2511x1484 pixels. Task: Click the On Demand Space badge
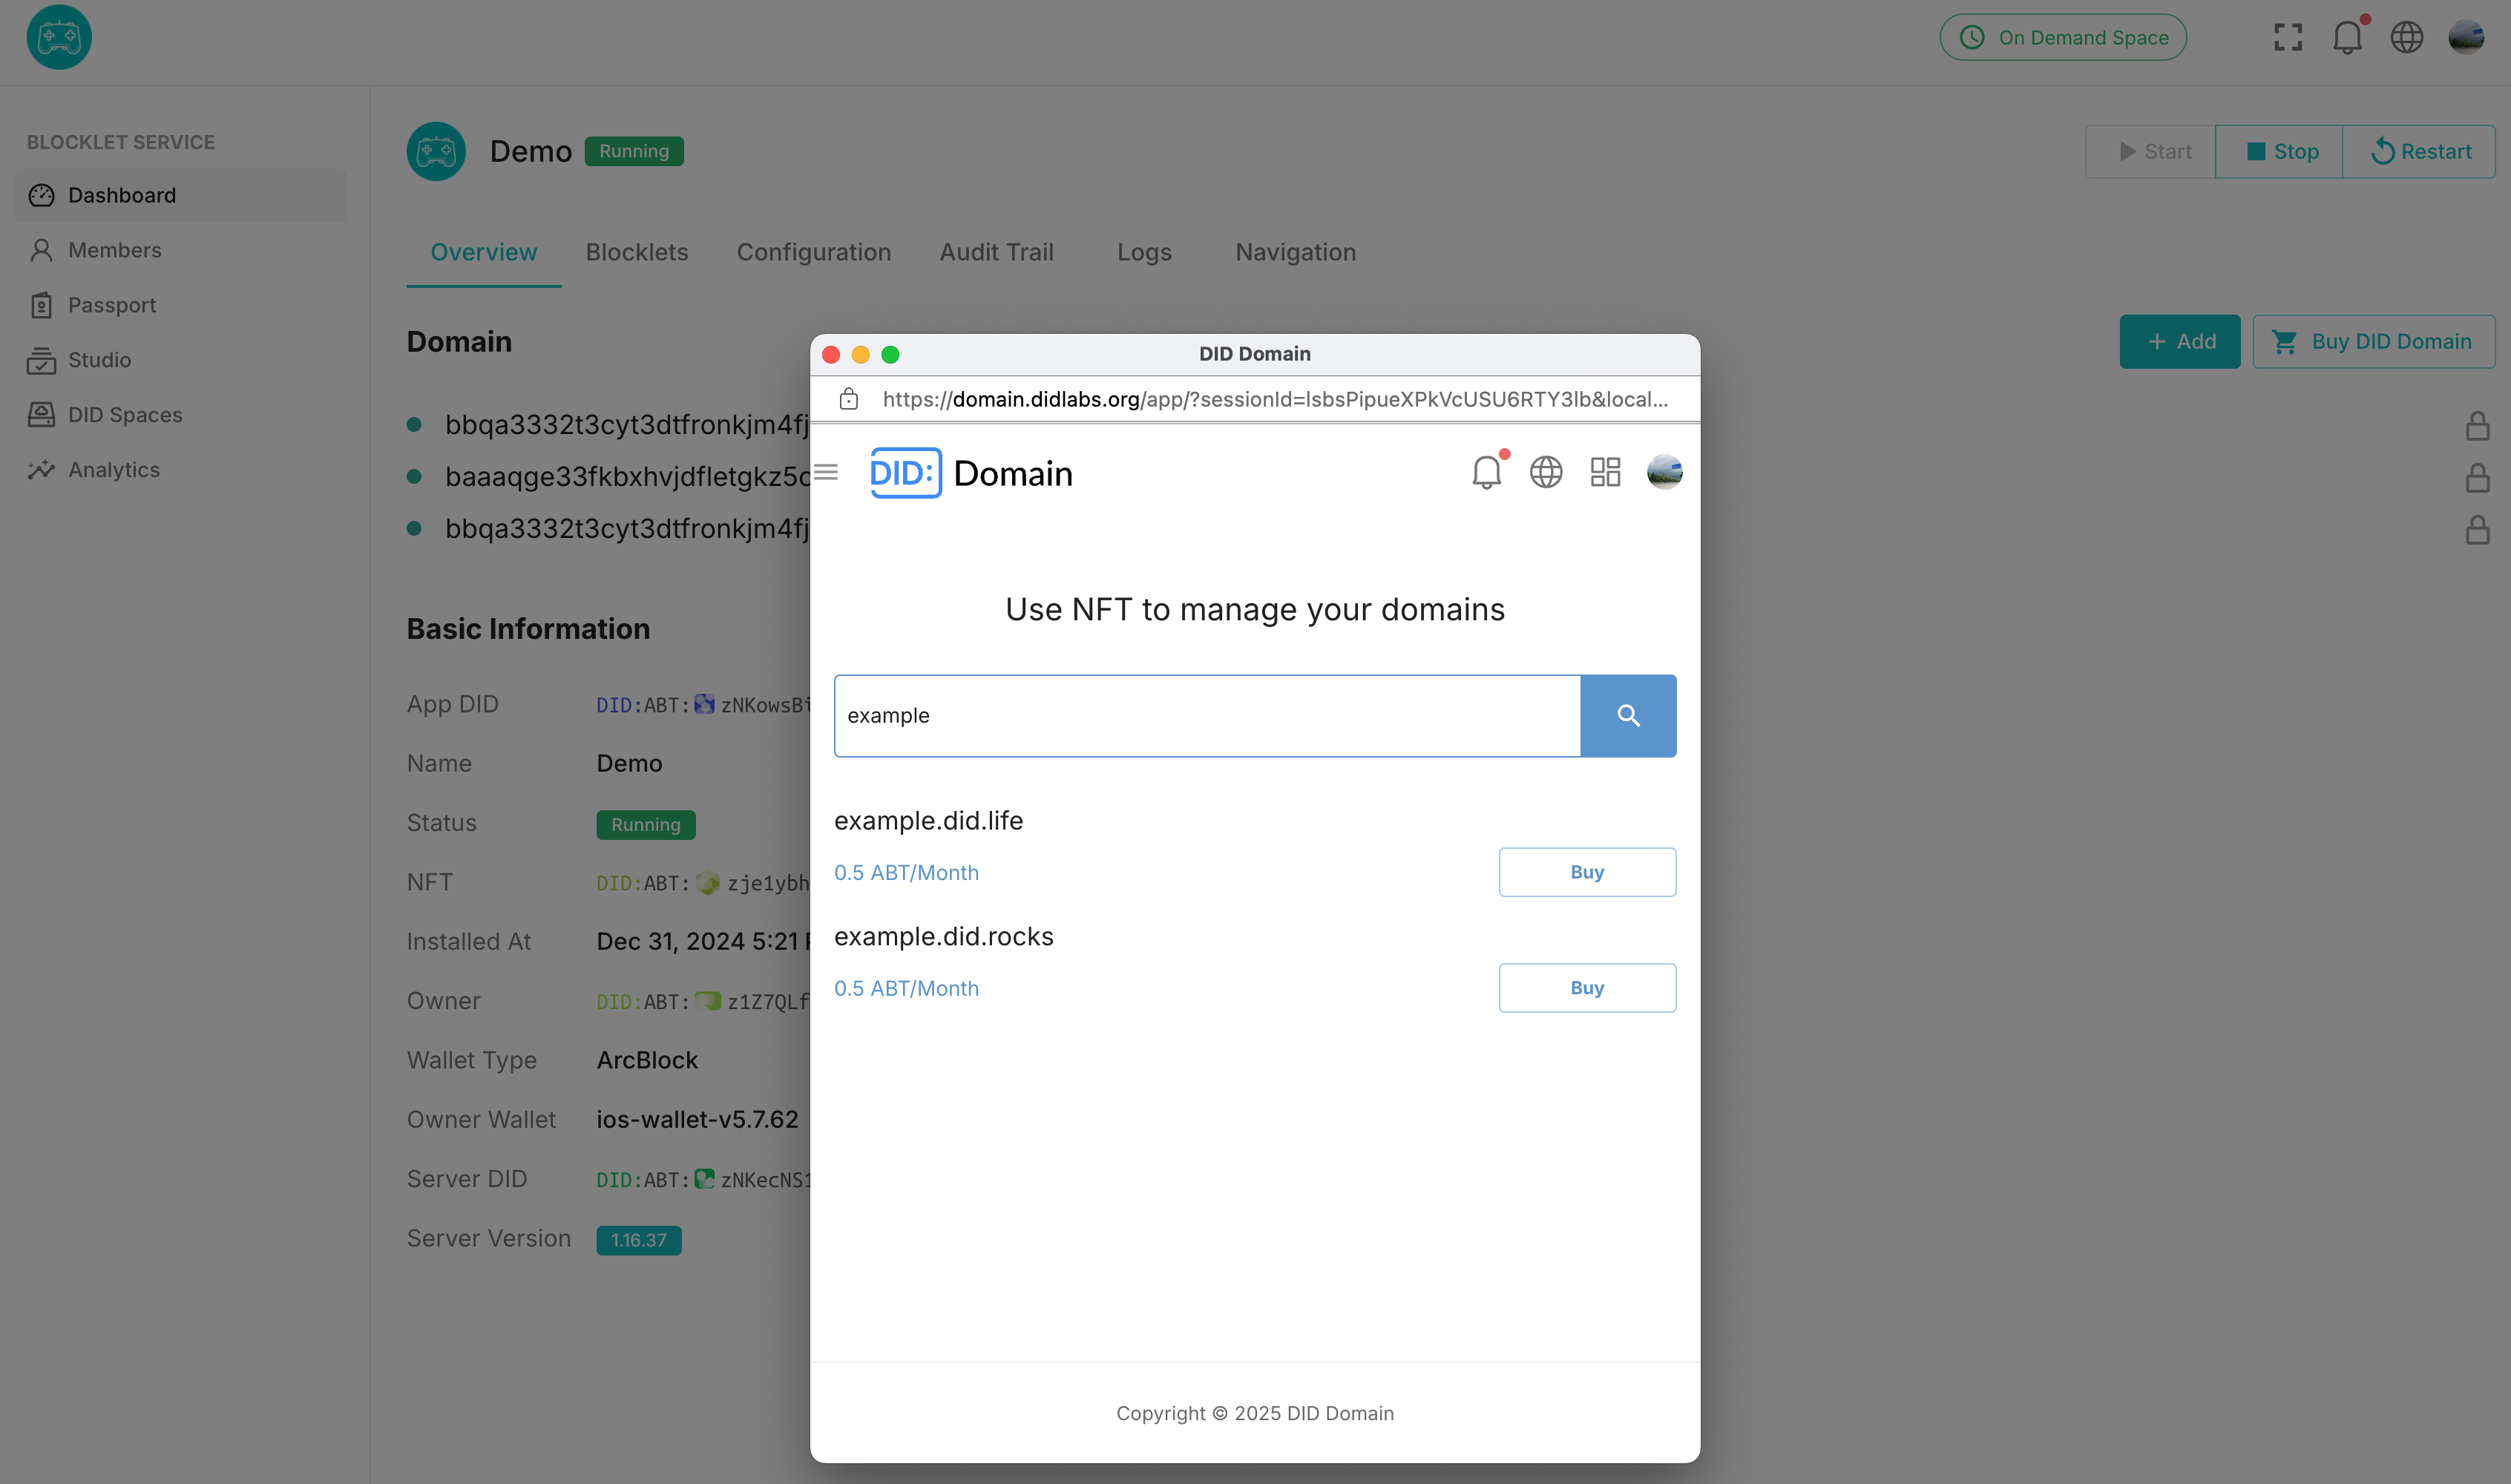click(x=2062, y=38)
